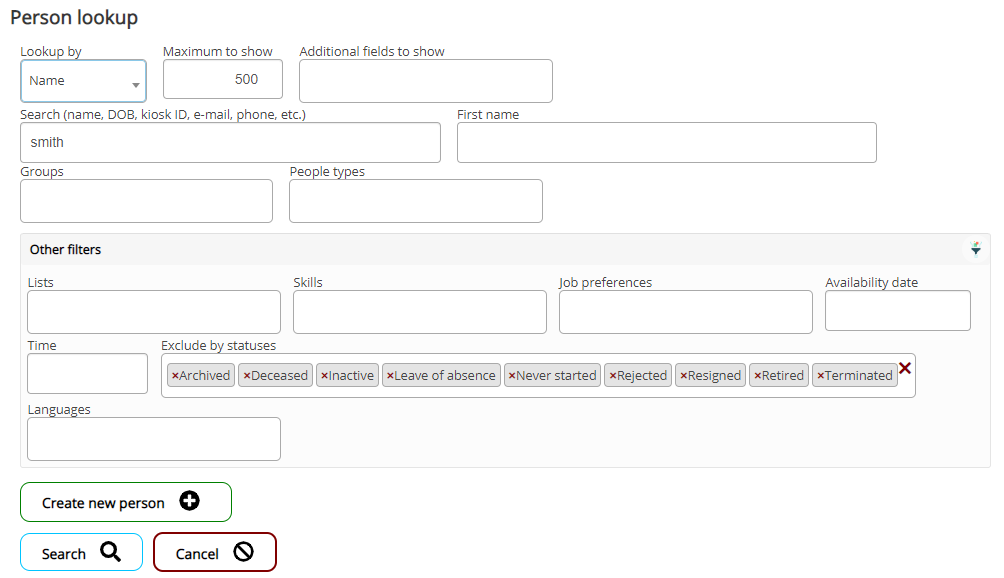Viewport: 1004px width, 578px height.
Task: Remove the Leave of absence tag
Action: pos(390,376)
